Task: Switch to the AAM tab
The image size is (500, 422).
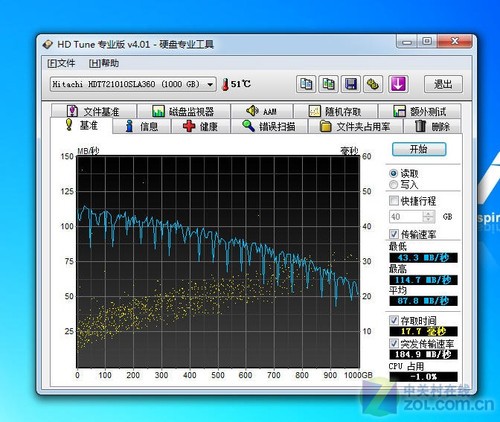Action: click(262, 111)
